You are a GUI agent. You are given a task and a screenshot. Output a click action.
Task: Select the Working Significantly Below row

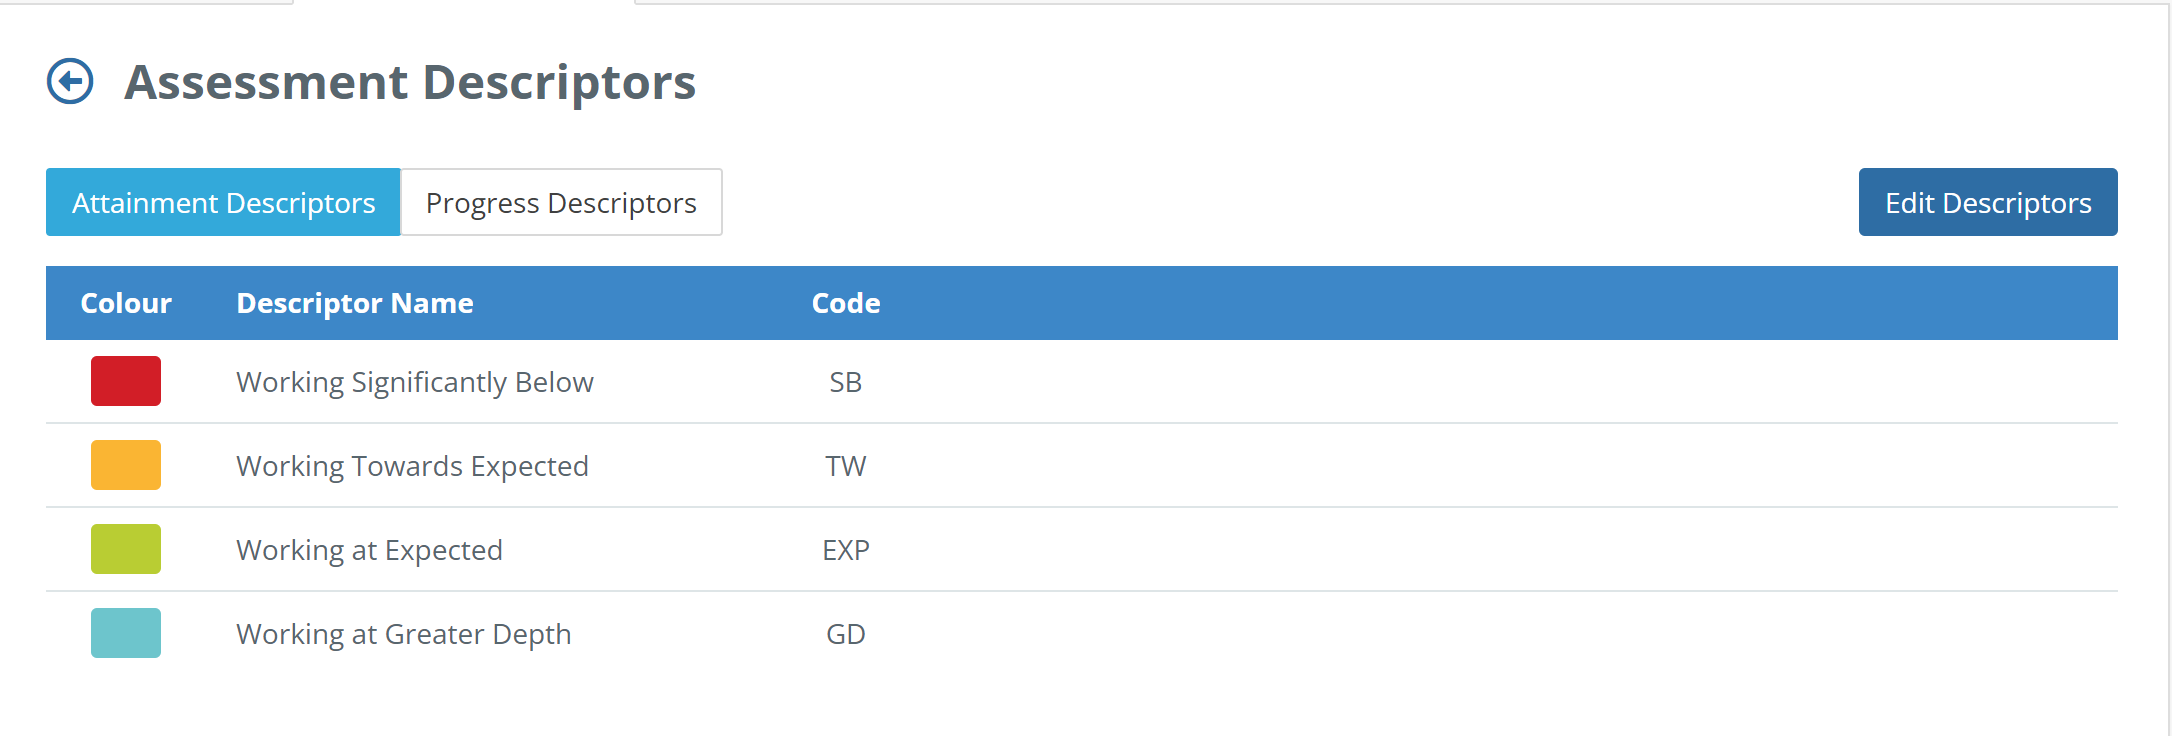1082,381
